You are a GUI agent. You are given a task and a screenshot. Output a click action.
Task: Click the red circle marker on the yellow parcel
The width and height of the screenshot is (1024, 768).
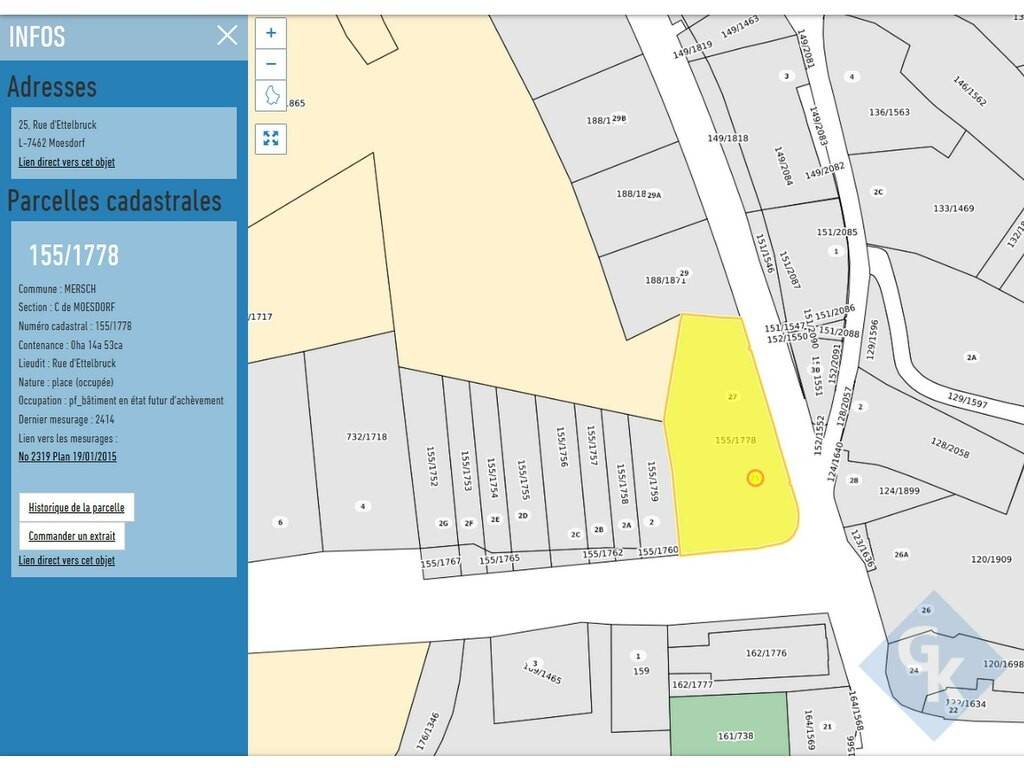[x=755, y=478]
